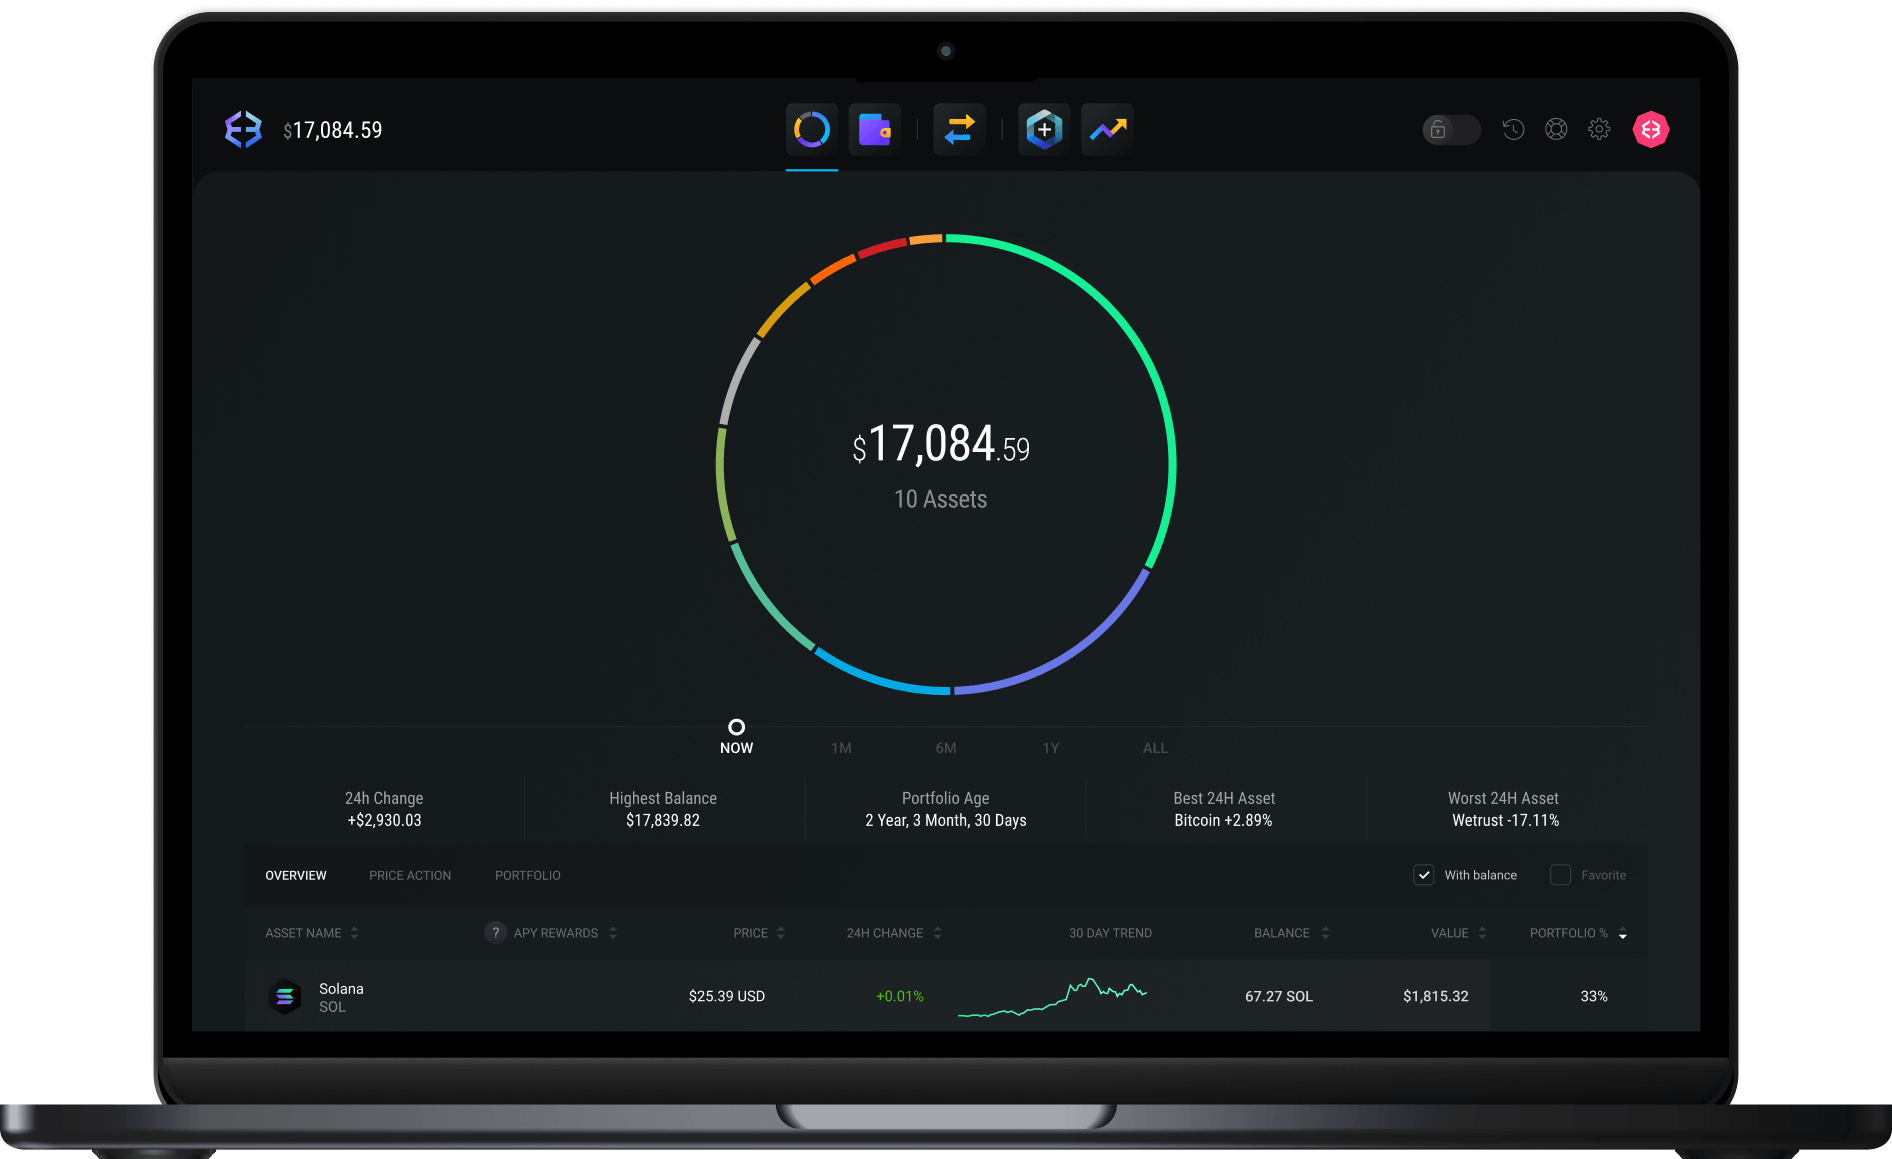Switch to the PORTFOLIO tab
The image size is (1892, 1159).
528,875
